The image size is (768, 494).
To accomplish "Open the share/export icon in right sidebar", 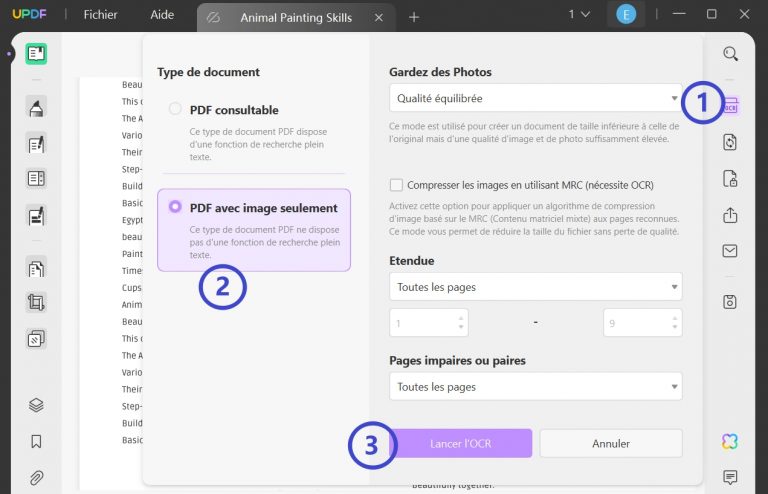I will (731, 215).
